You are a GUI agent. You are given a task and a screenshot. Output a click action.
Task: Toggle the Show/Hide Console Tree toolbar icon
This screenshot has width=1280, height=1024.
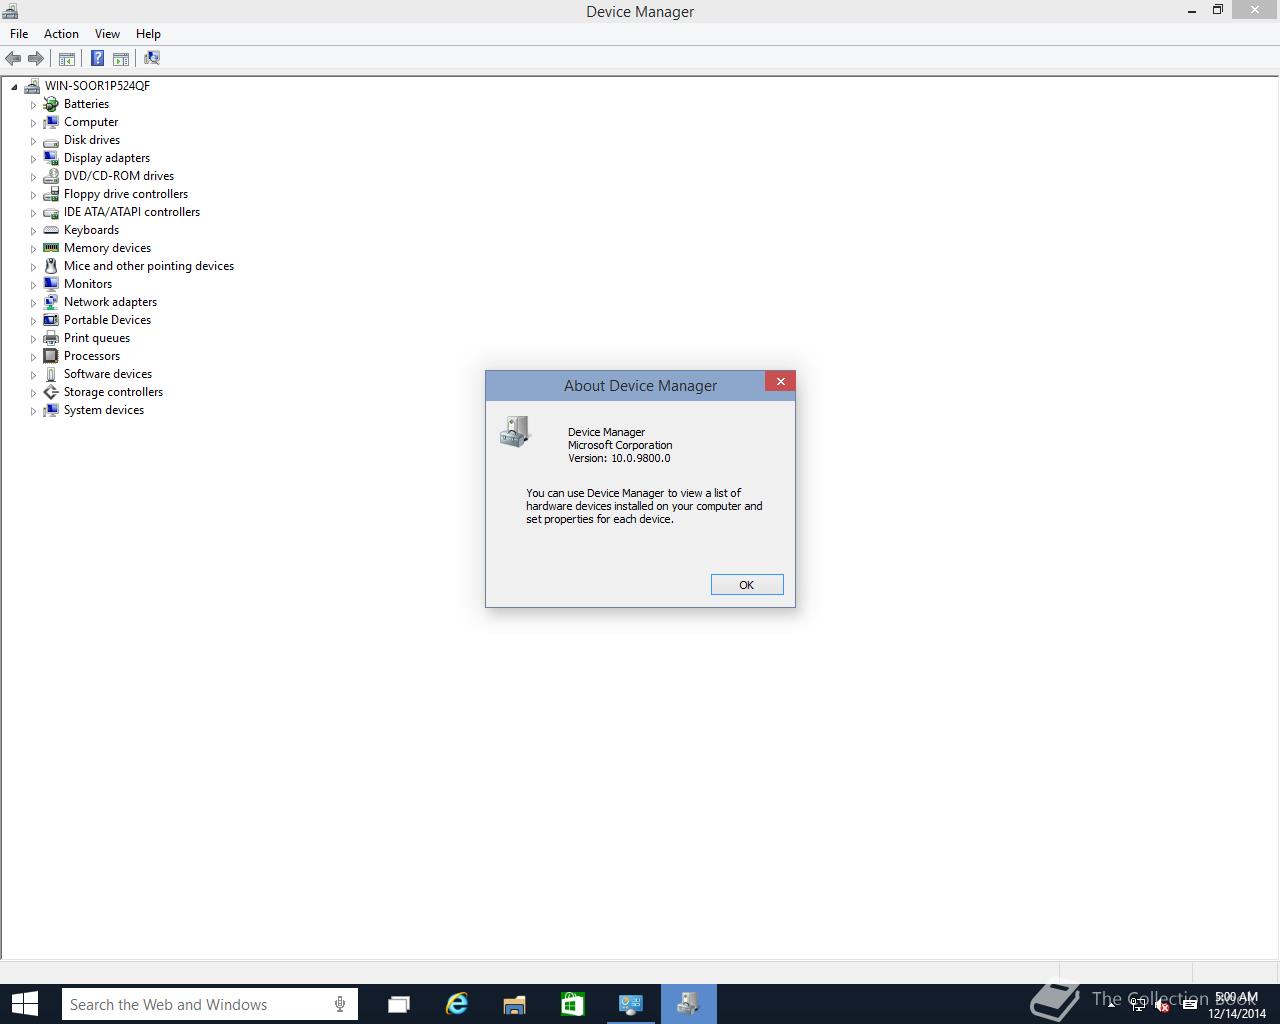[x=67, y=59]
